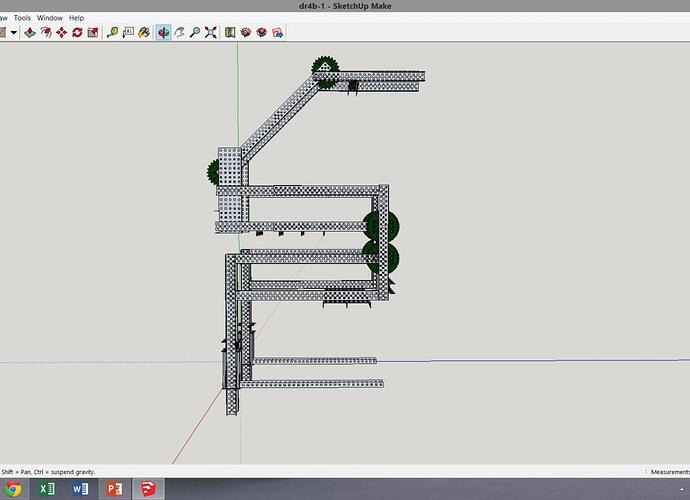This screenshot has height=500, width=690.
Task: Select the Tape Measure tool
Action: (x=112, y=33)
